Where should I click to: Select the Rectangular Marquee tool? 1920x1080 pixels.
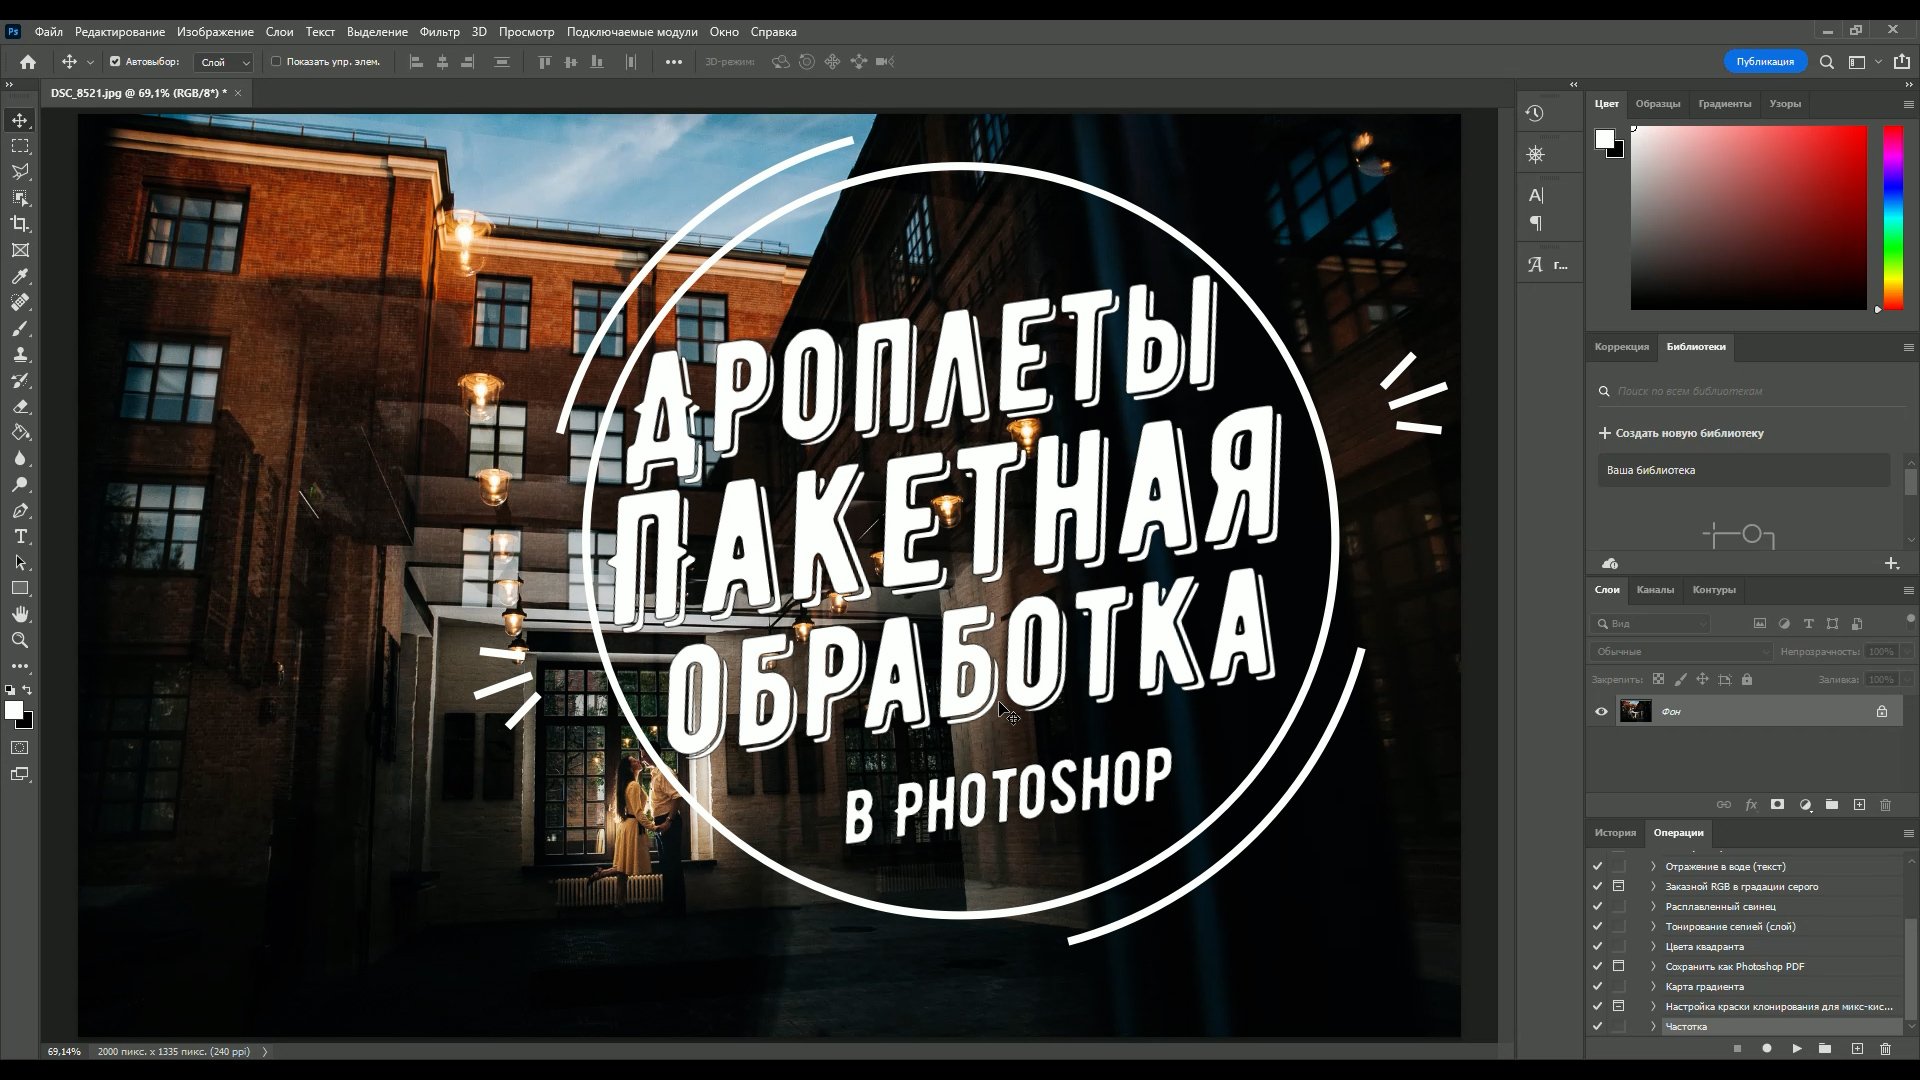20,146
